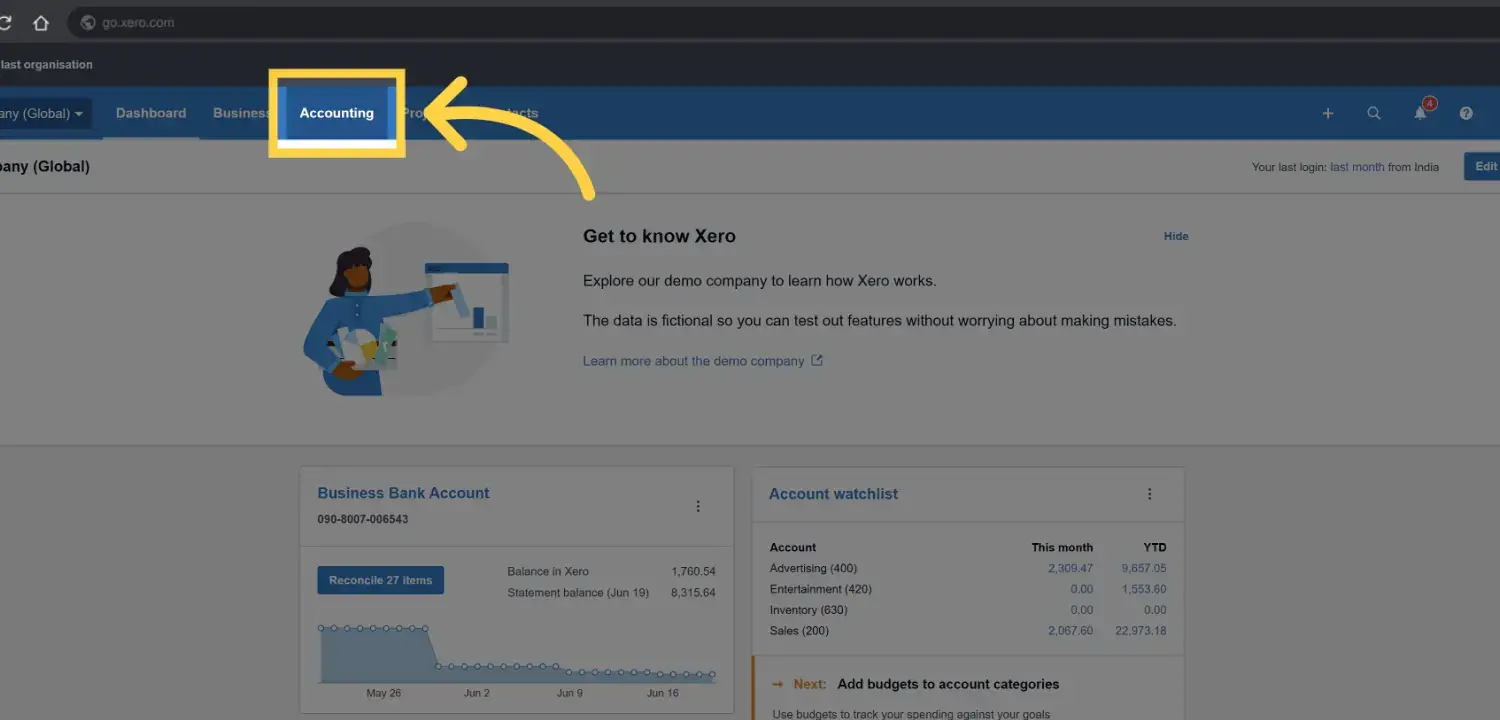Click 'Add budgets to account categories' prompt
Image resolution: width=1500 pixels, height=720 pixels.
948,684
